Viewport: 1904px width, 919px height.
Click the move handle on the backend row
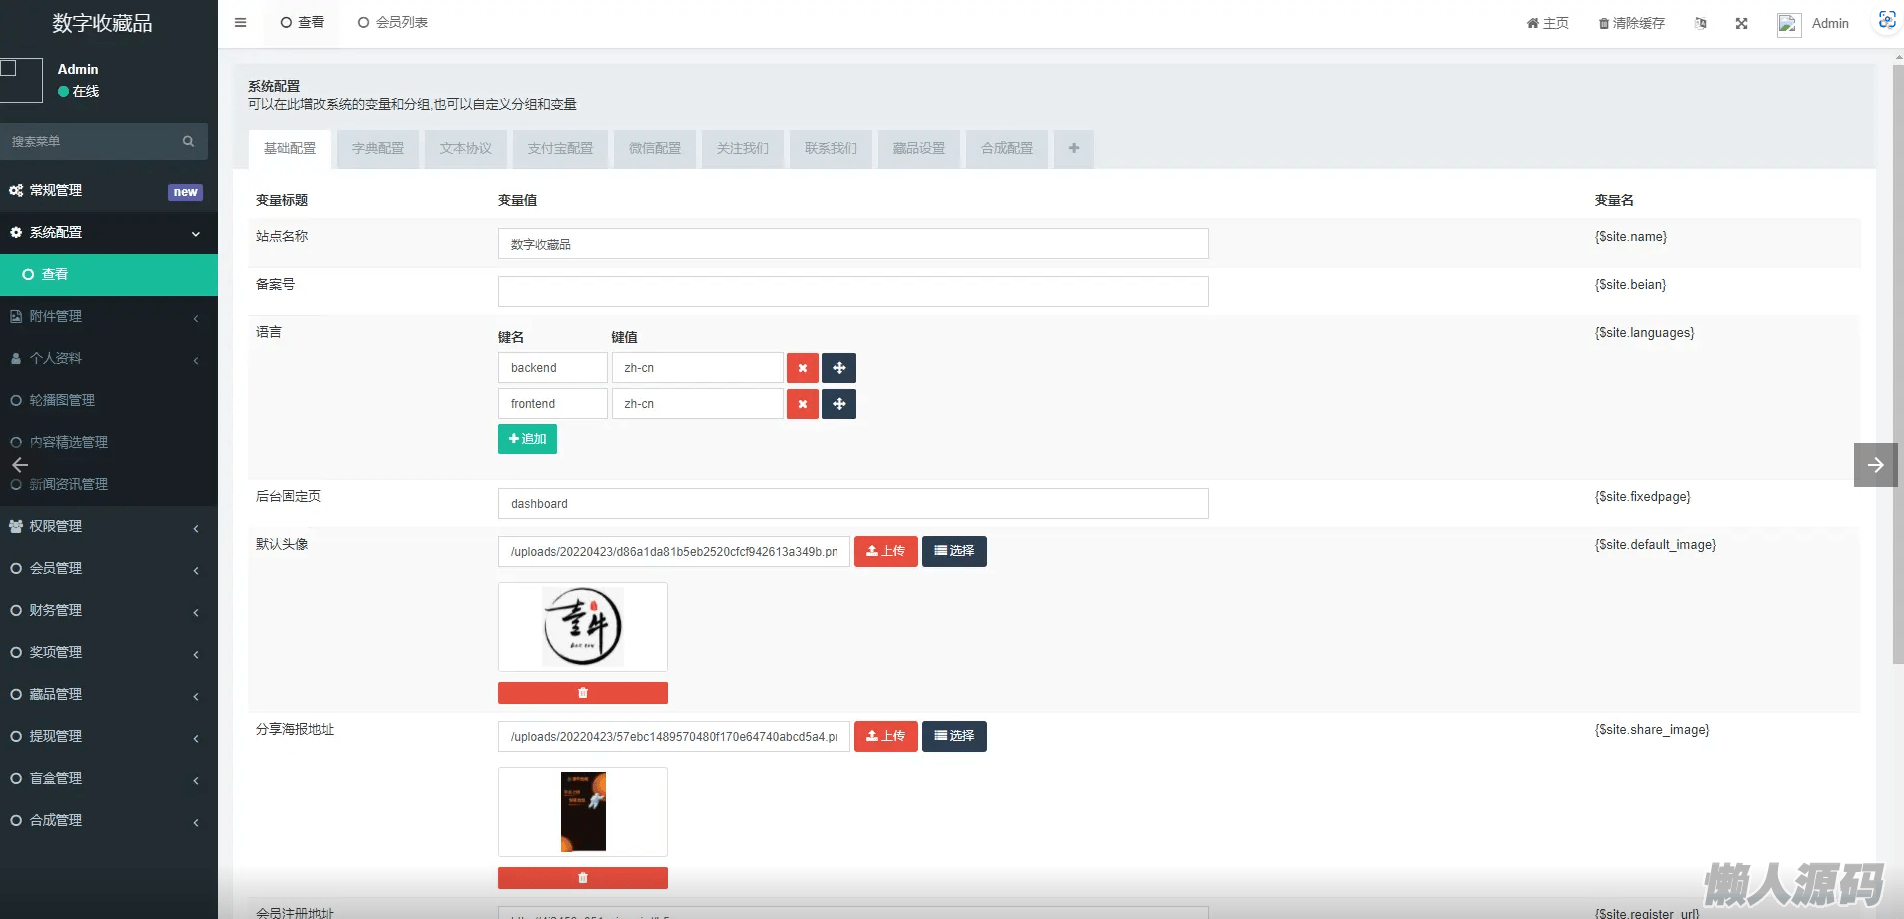coord(839,368)
